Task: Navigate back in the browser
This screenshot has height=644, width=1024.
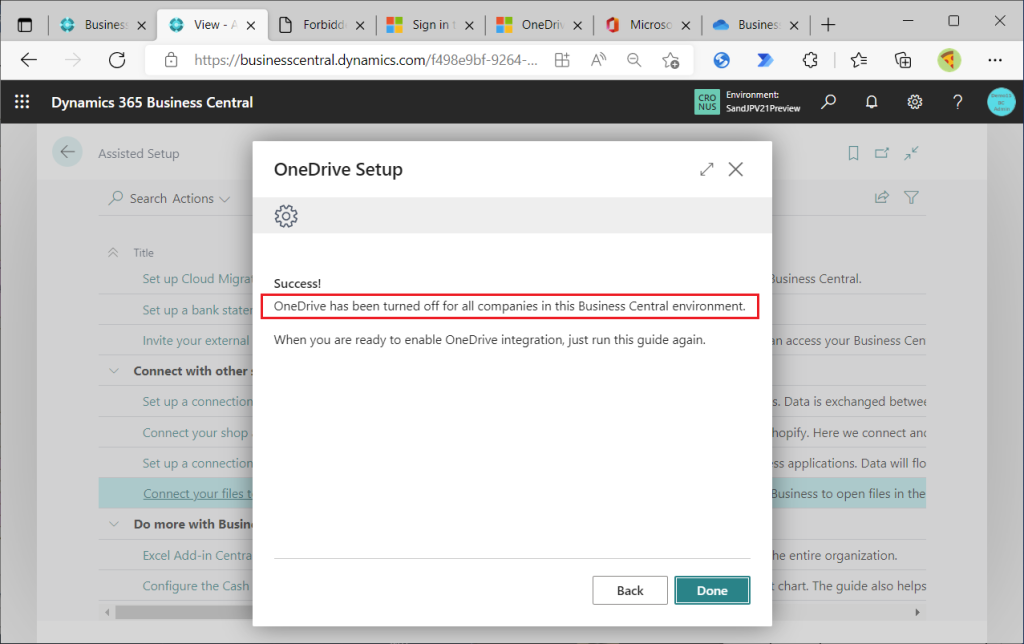Action: [29, 60]
